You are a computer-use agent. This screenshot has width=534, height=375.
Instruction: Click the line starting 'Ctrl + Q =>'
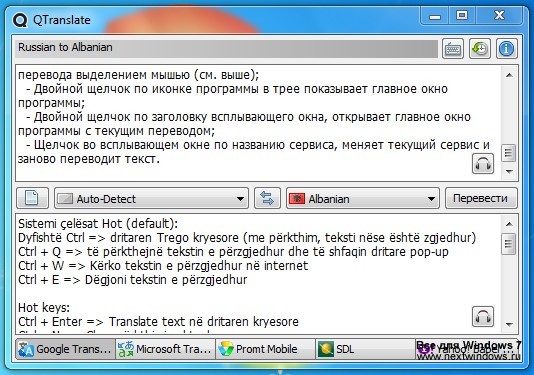[233, 252]
